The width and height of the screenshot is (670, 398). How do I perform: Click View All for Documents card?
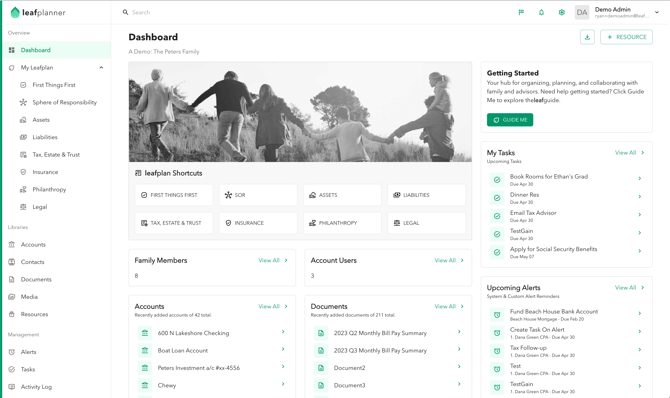point(449,307)
